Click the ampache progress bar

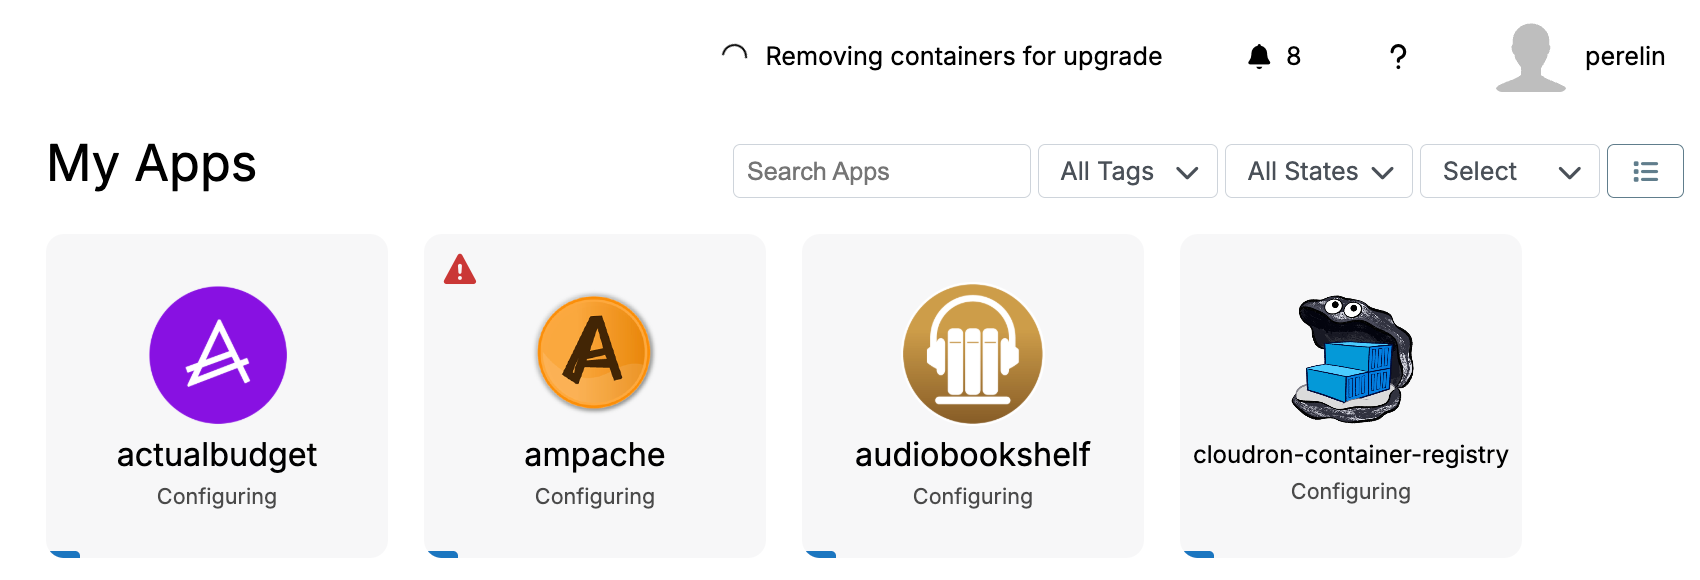(x=443, y=554)
